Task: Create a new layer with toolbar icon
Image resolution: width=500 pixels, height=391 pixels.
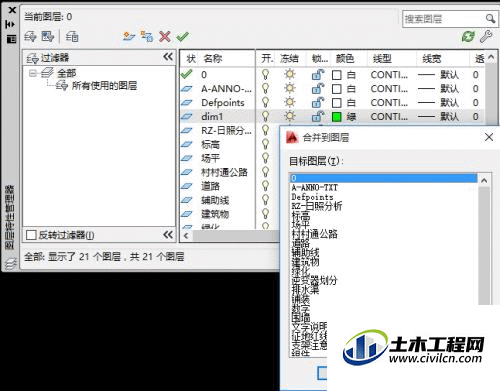Action: pyautogui.click(x=129, y=36)
